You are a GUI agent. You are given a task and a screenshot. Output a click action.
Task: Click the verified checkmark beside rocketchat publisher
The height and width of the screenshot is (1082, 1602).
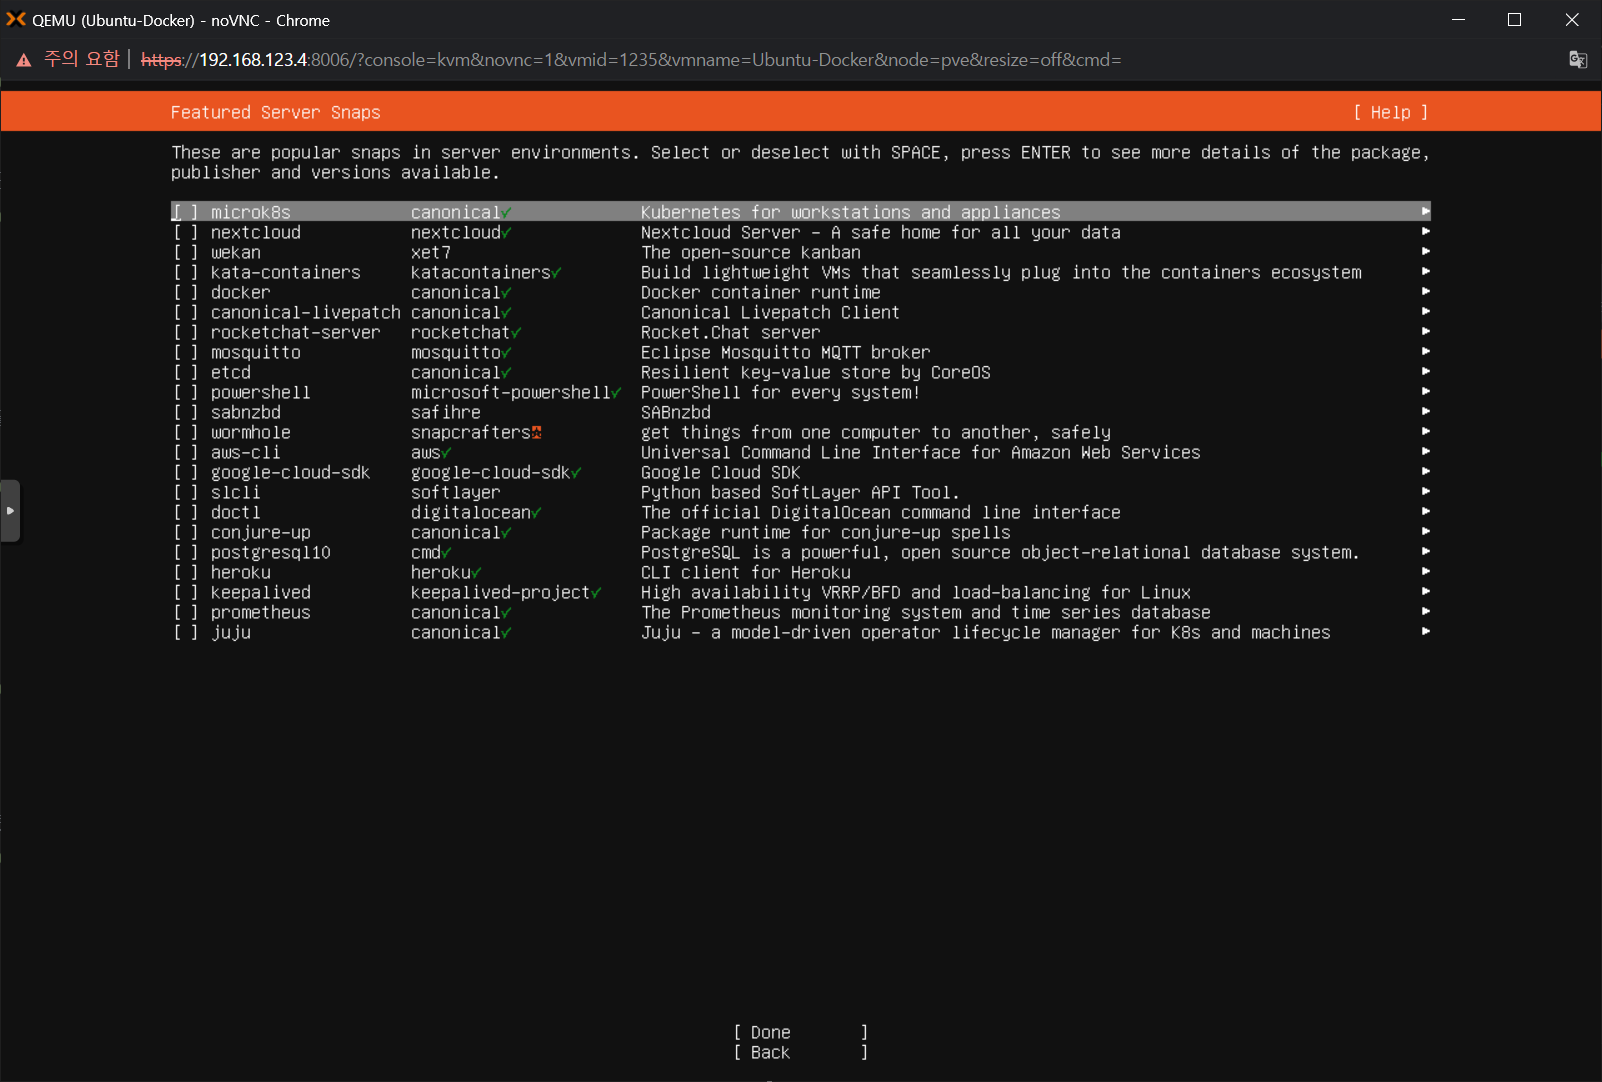click(x=516, y=333)
